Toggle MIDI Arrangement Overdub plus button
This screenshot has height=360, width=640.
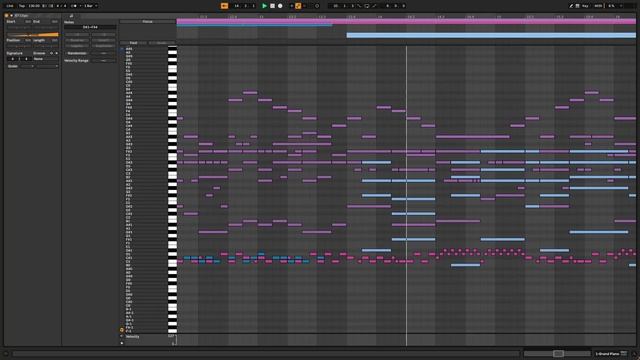click(x=291, y=6)
